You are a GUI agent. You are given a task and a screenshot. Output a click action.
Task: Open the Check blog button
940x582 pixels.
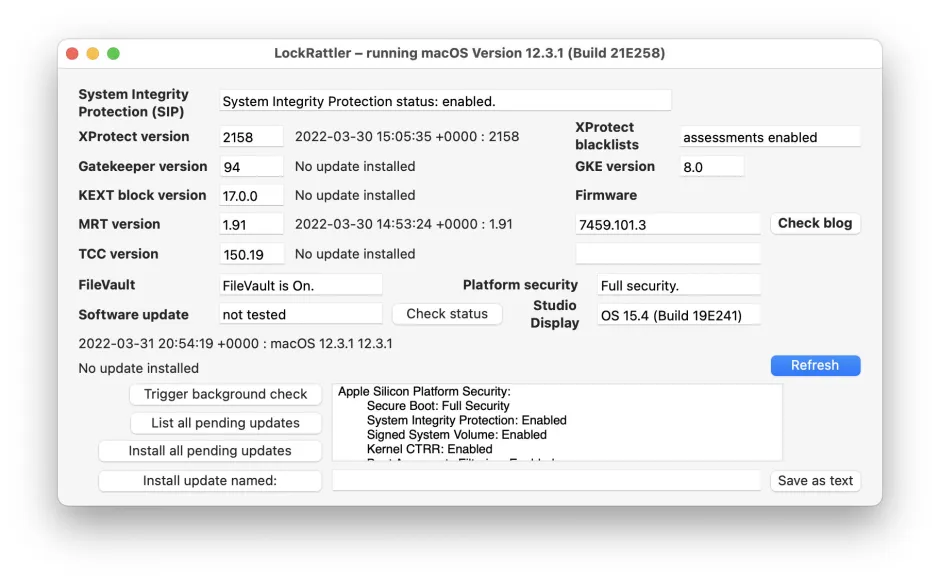815,224
